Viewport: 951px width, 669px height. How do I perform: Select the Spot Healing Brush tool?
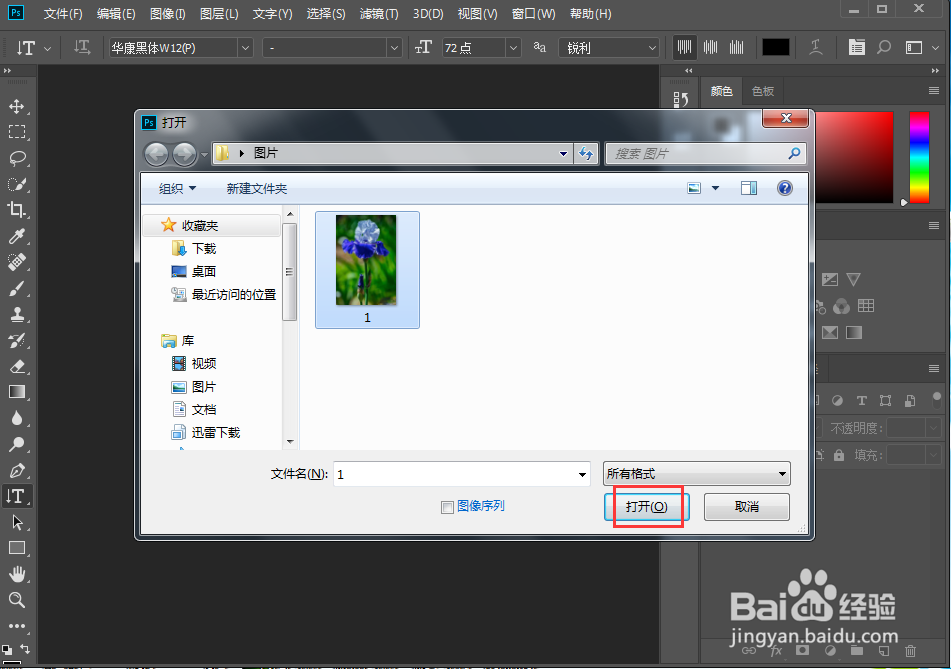tap(16, 262)
